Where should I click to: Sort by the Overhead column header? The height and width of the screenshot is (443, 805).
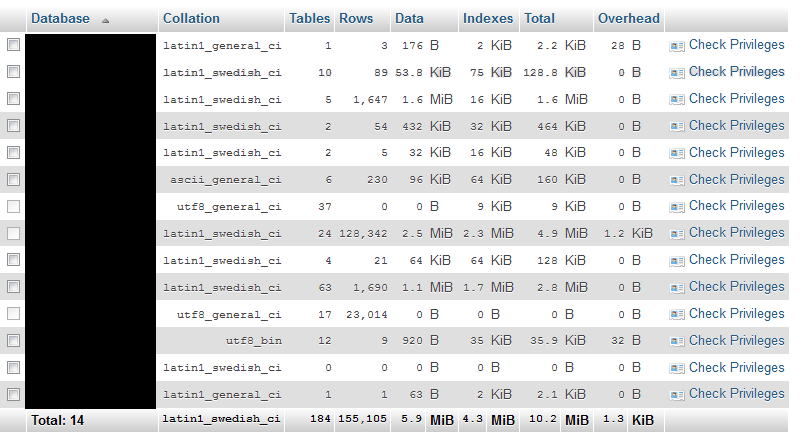(628, 18)
